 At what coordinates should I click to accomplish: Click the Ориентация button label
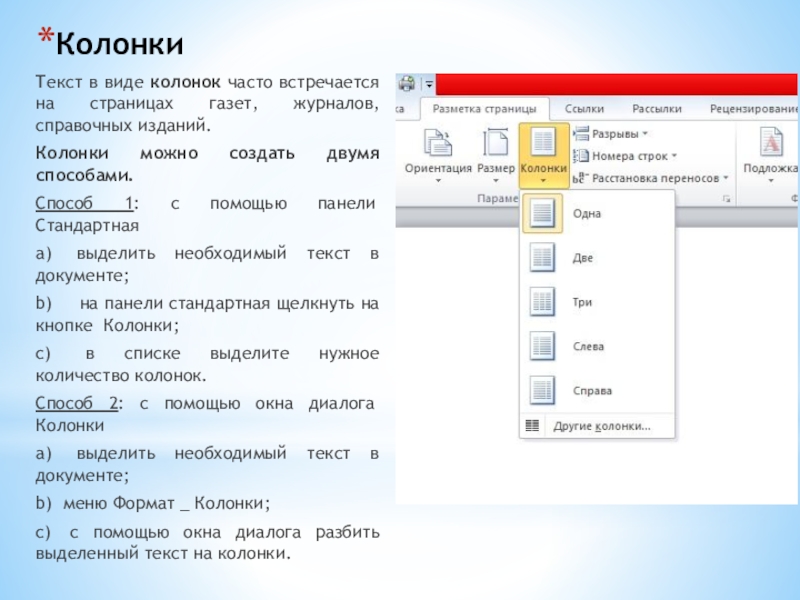tap(438, 168)
